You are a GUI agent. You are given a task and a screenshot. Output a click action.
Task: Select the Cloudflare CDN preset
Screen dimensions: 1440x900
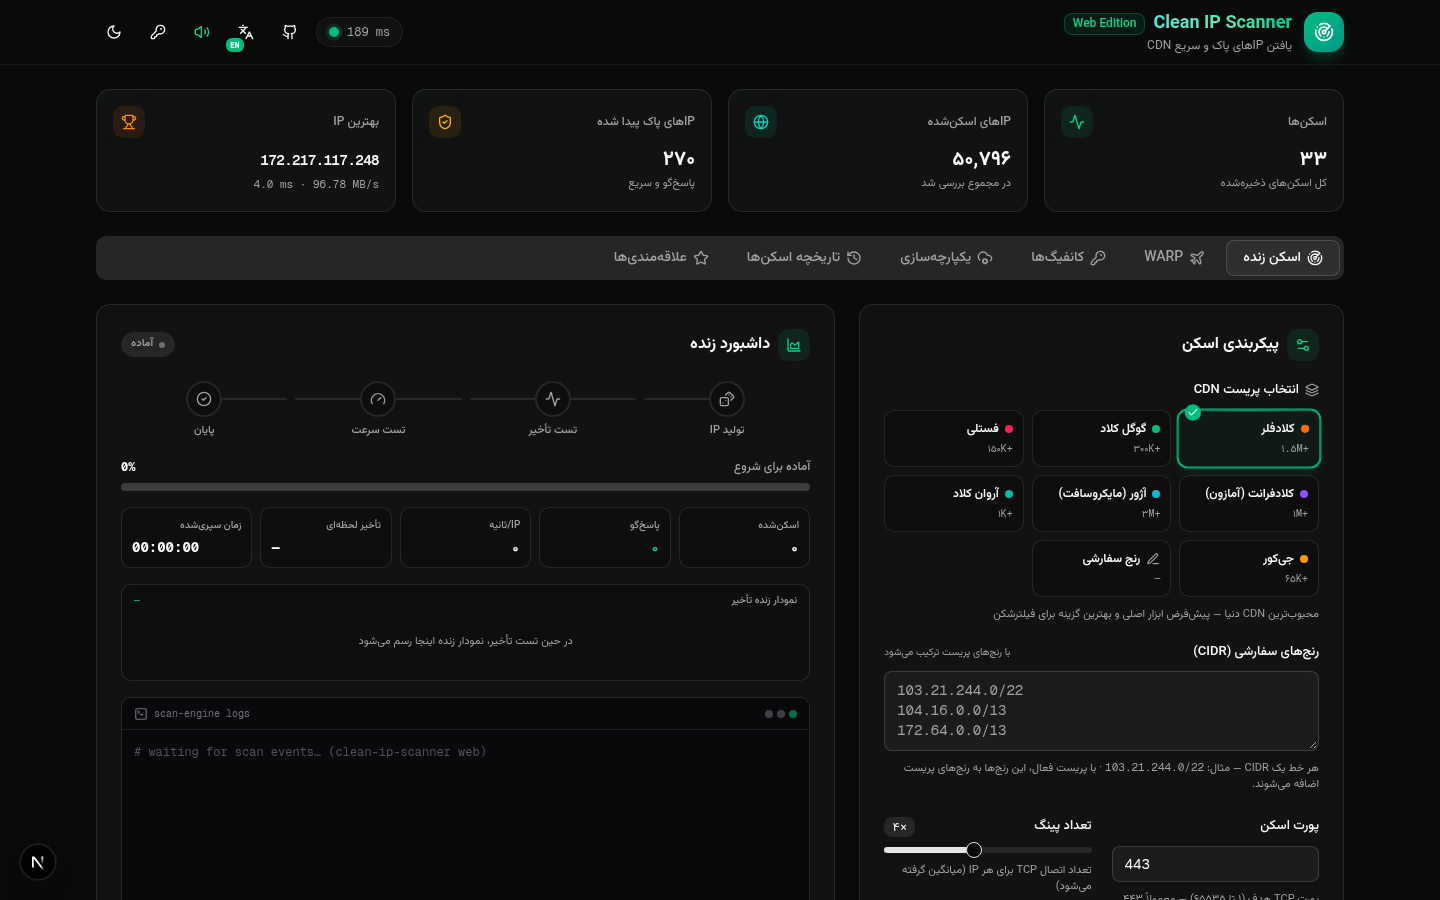pos(1249,438)
